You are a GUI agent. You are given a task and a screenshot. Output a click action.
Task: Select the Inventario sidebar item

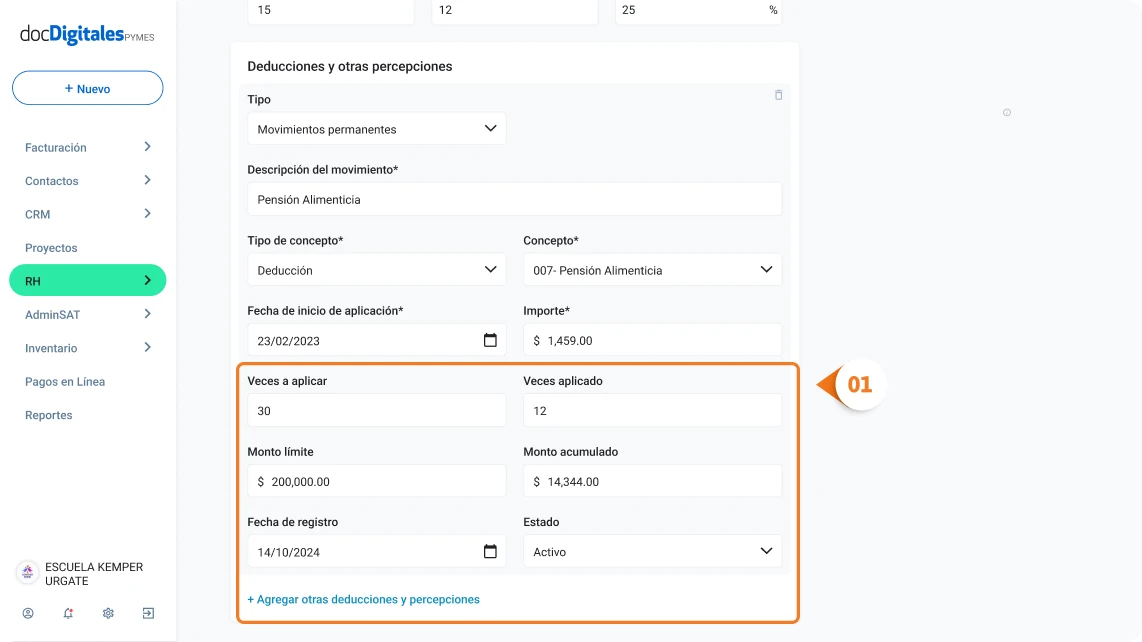51,348
